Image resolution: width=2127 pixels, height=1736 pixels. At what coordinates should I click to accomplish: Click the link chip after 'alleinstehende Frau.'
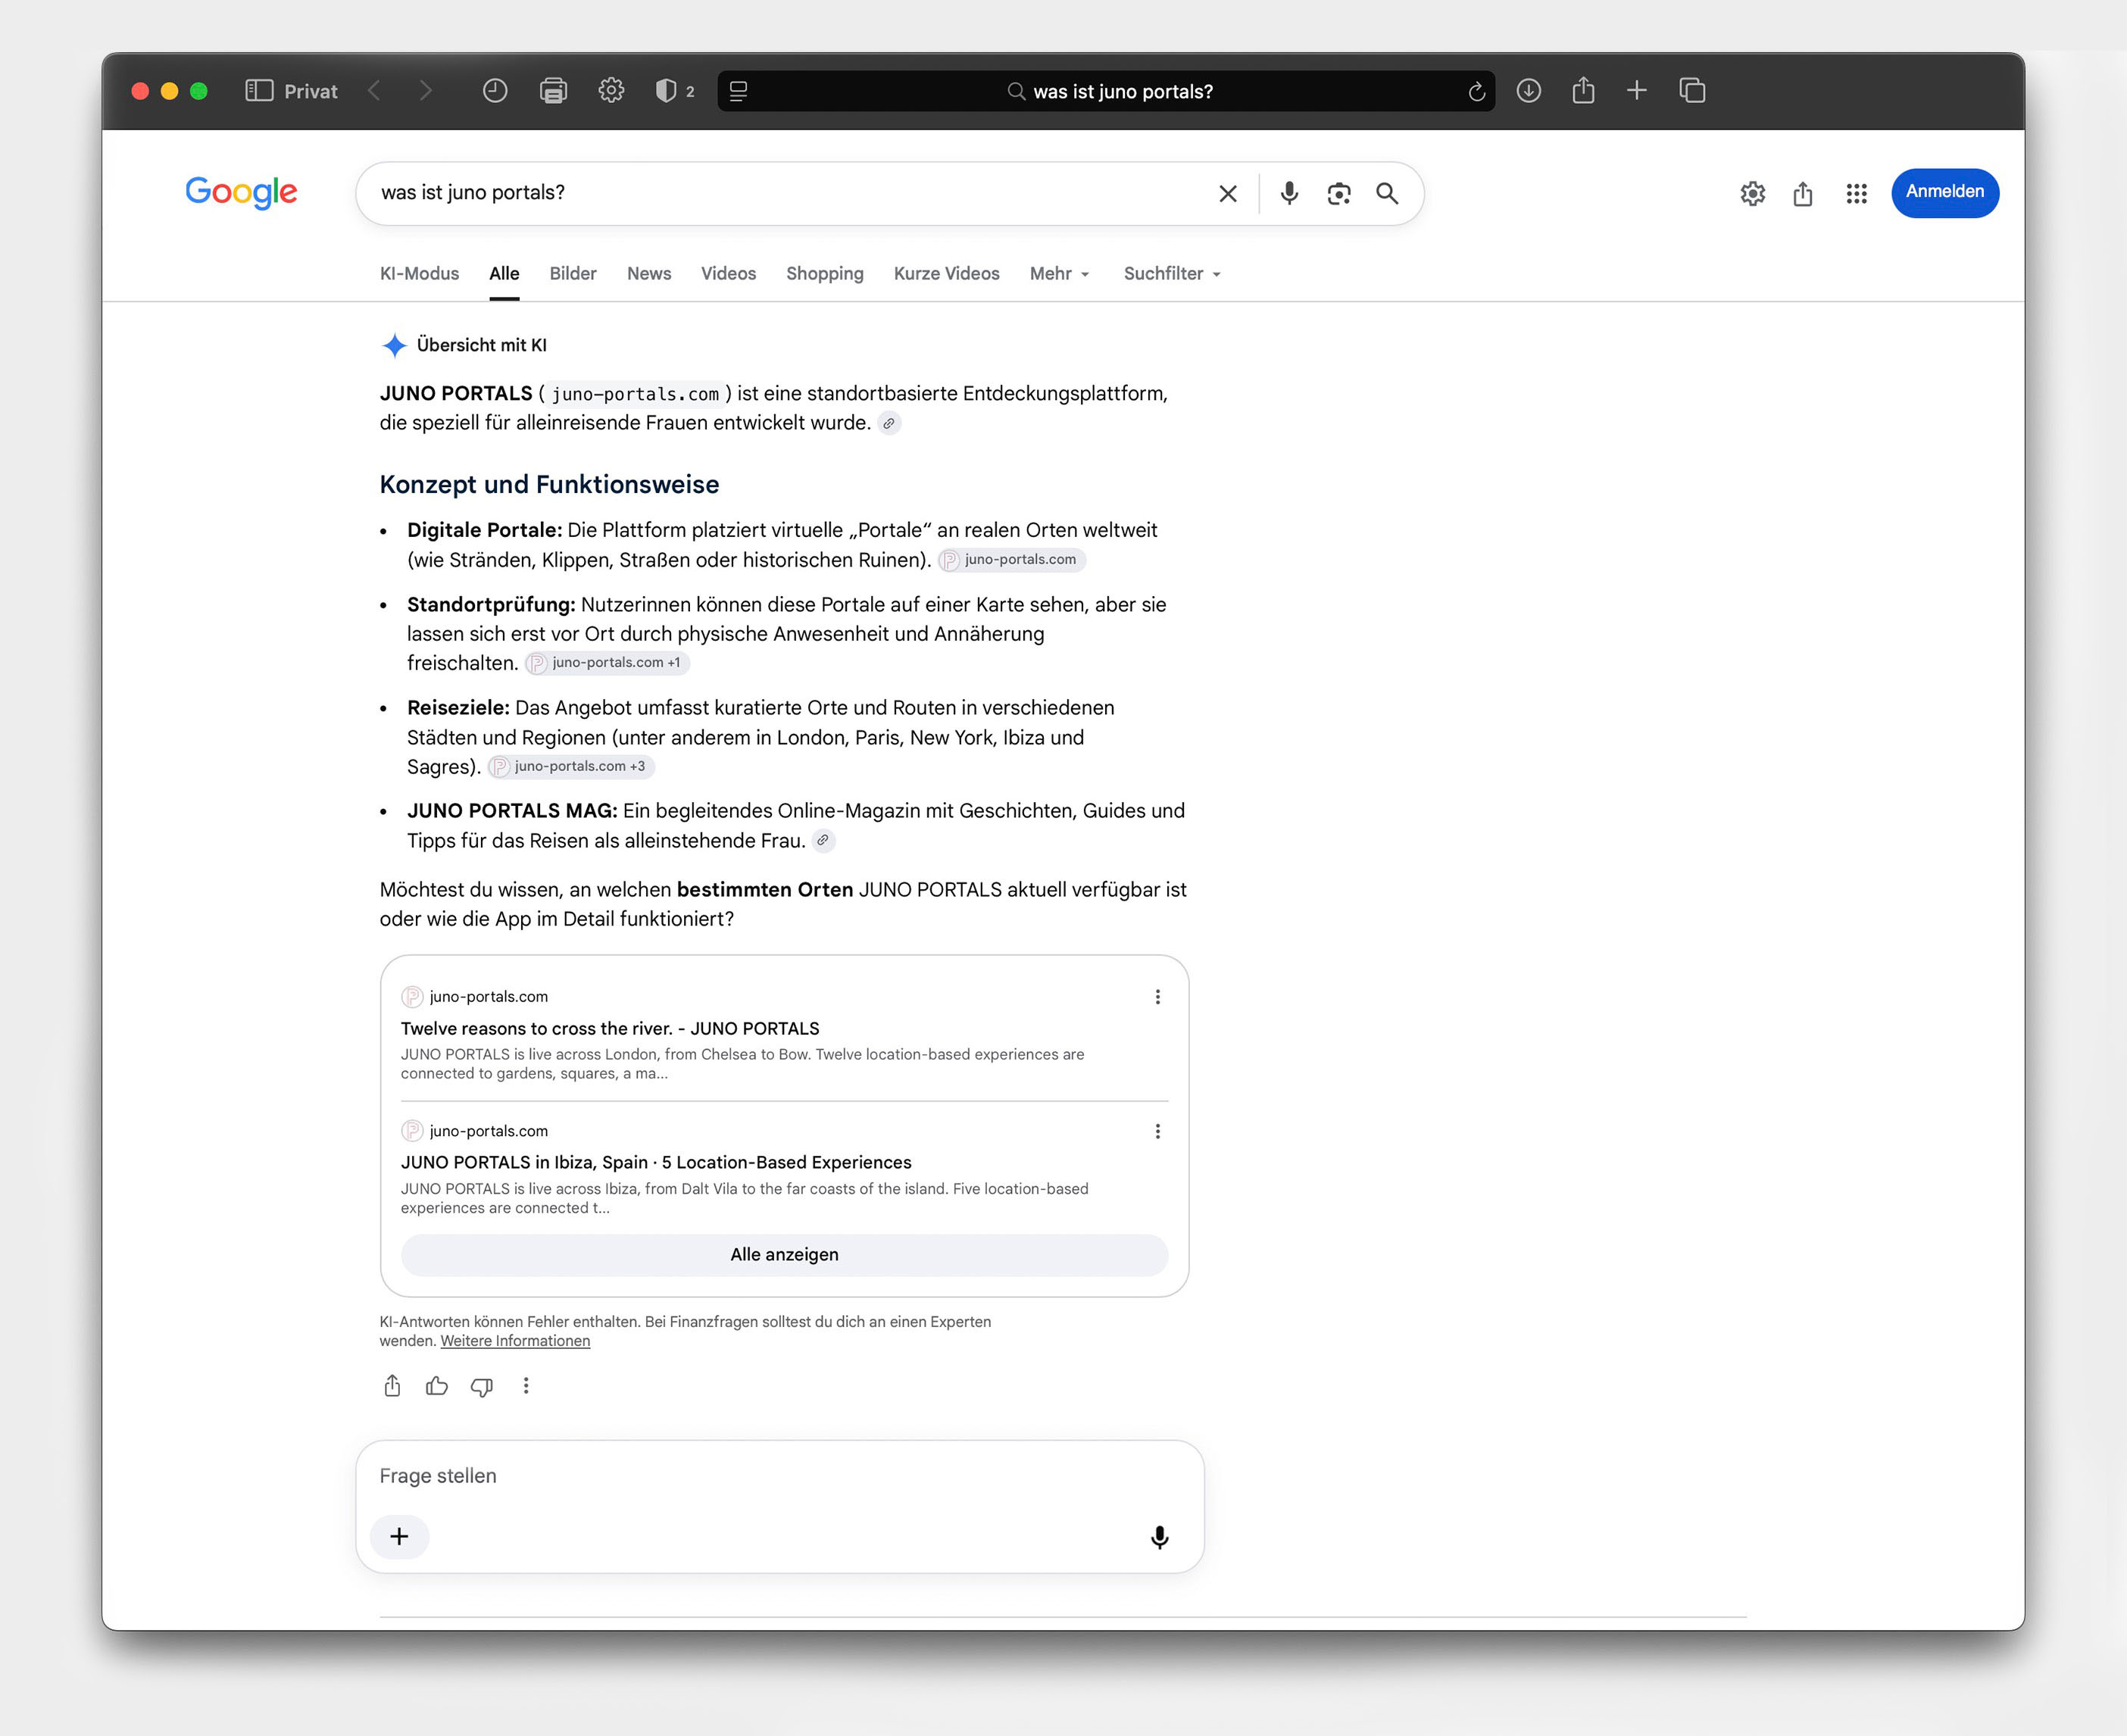point(823,841)
